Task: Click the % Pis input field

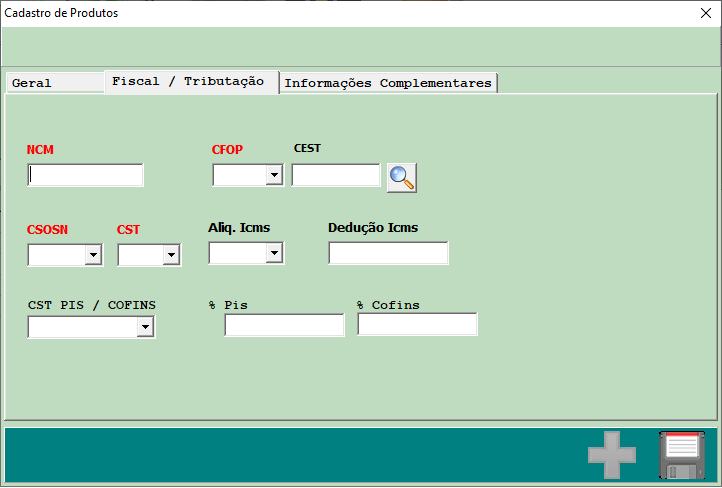Action: point(284,325)
